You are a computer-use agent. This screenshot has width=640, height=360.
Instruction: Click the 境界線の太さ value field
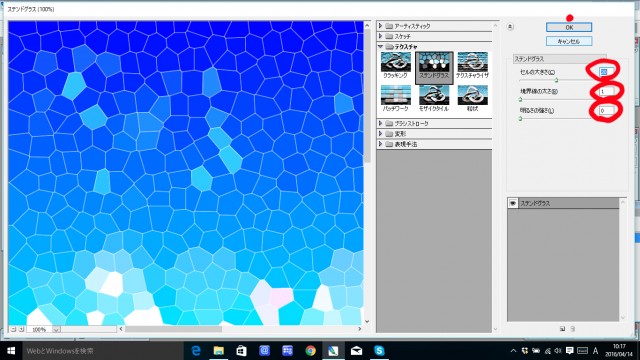pos(607,91)
